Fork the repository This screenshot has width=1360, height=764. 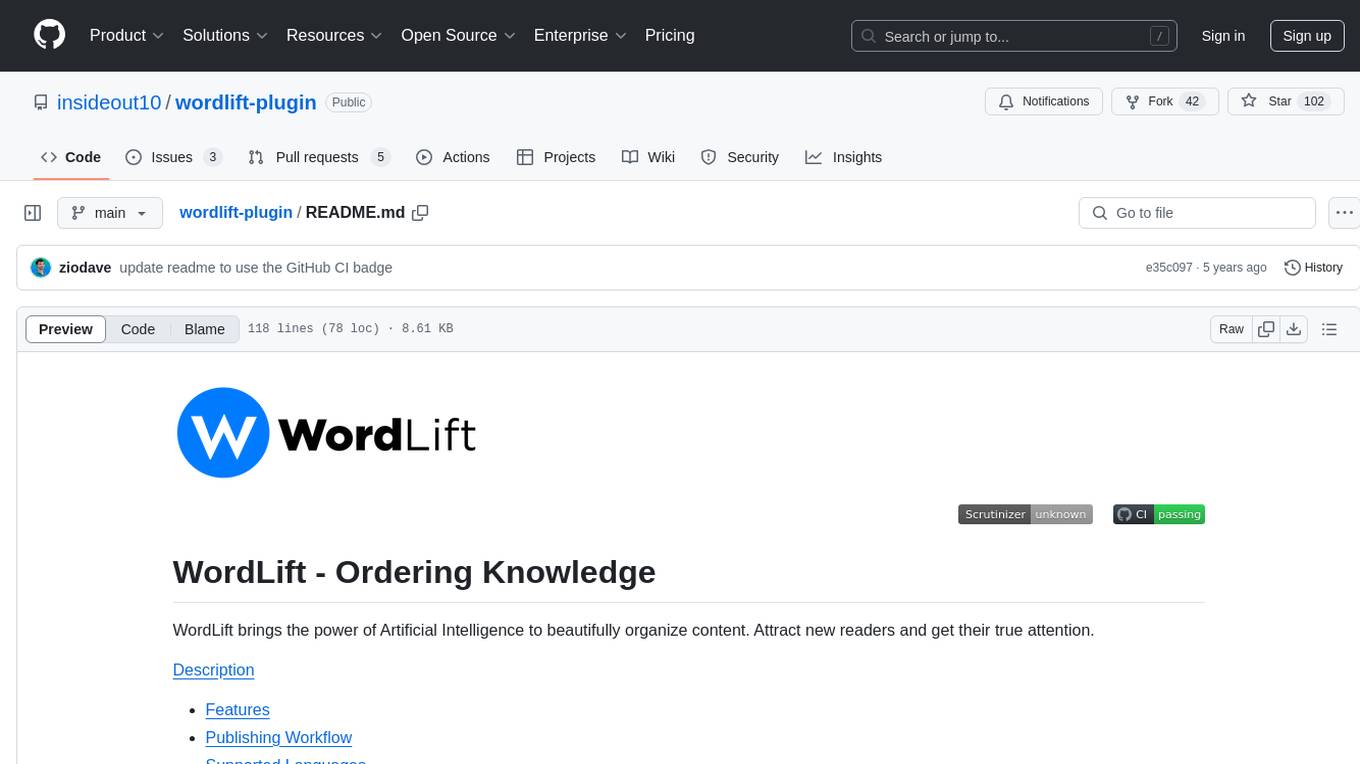click(1165, 102)
